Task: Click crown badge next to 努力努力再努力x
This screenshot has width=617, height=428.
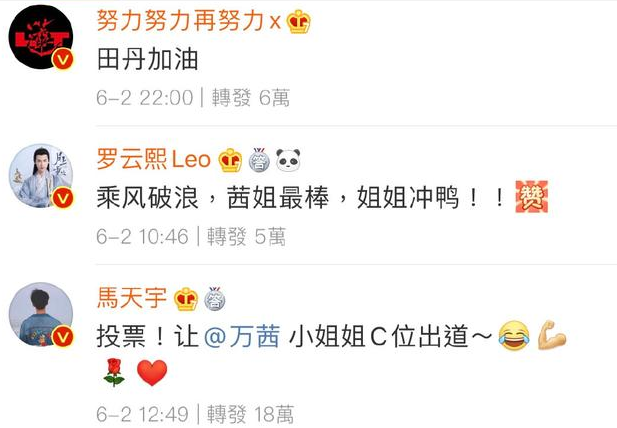Action: pyautogui.click(x=298, y=22)
